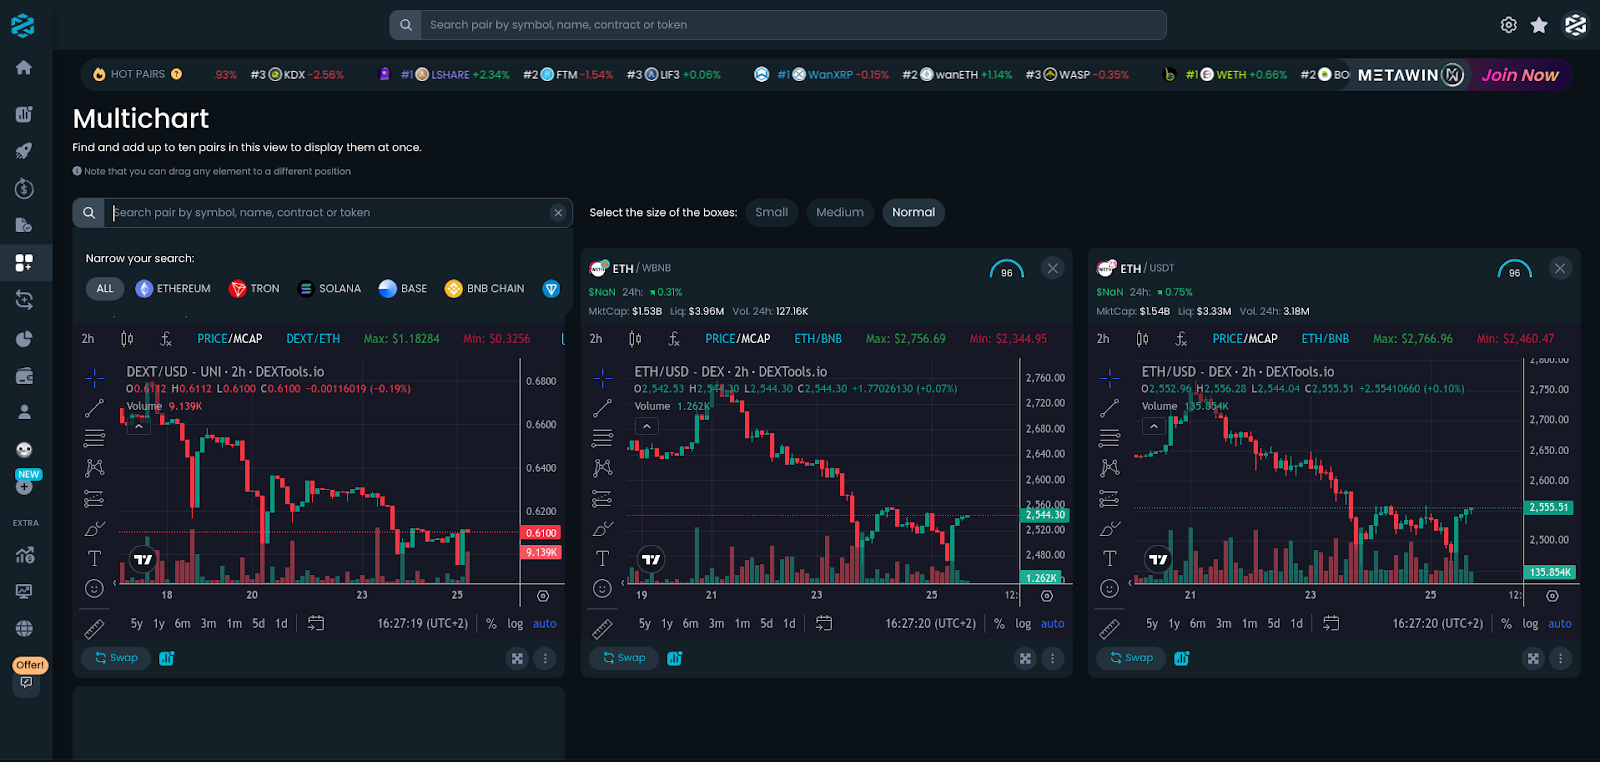1600x762 pixels.
Task: Select Normal box size
Action: pyautogui.click(x=913, y=212)
